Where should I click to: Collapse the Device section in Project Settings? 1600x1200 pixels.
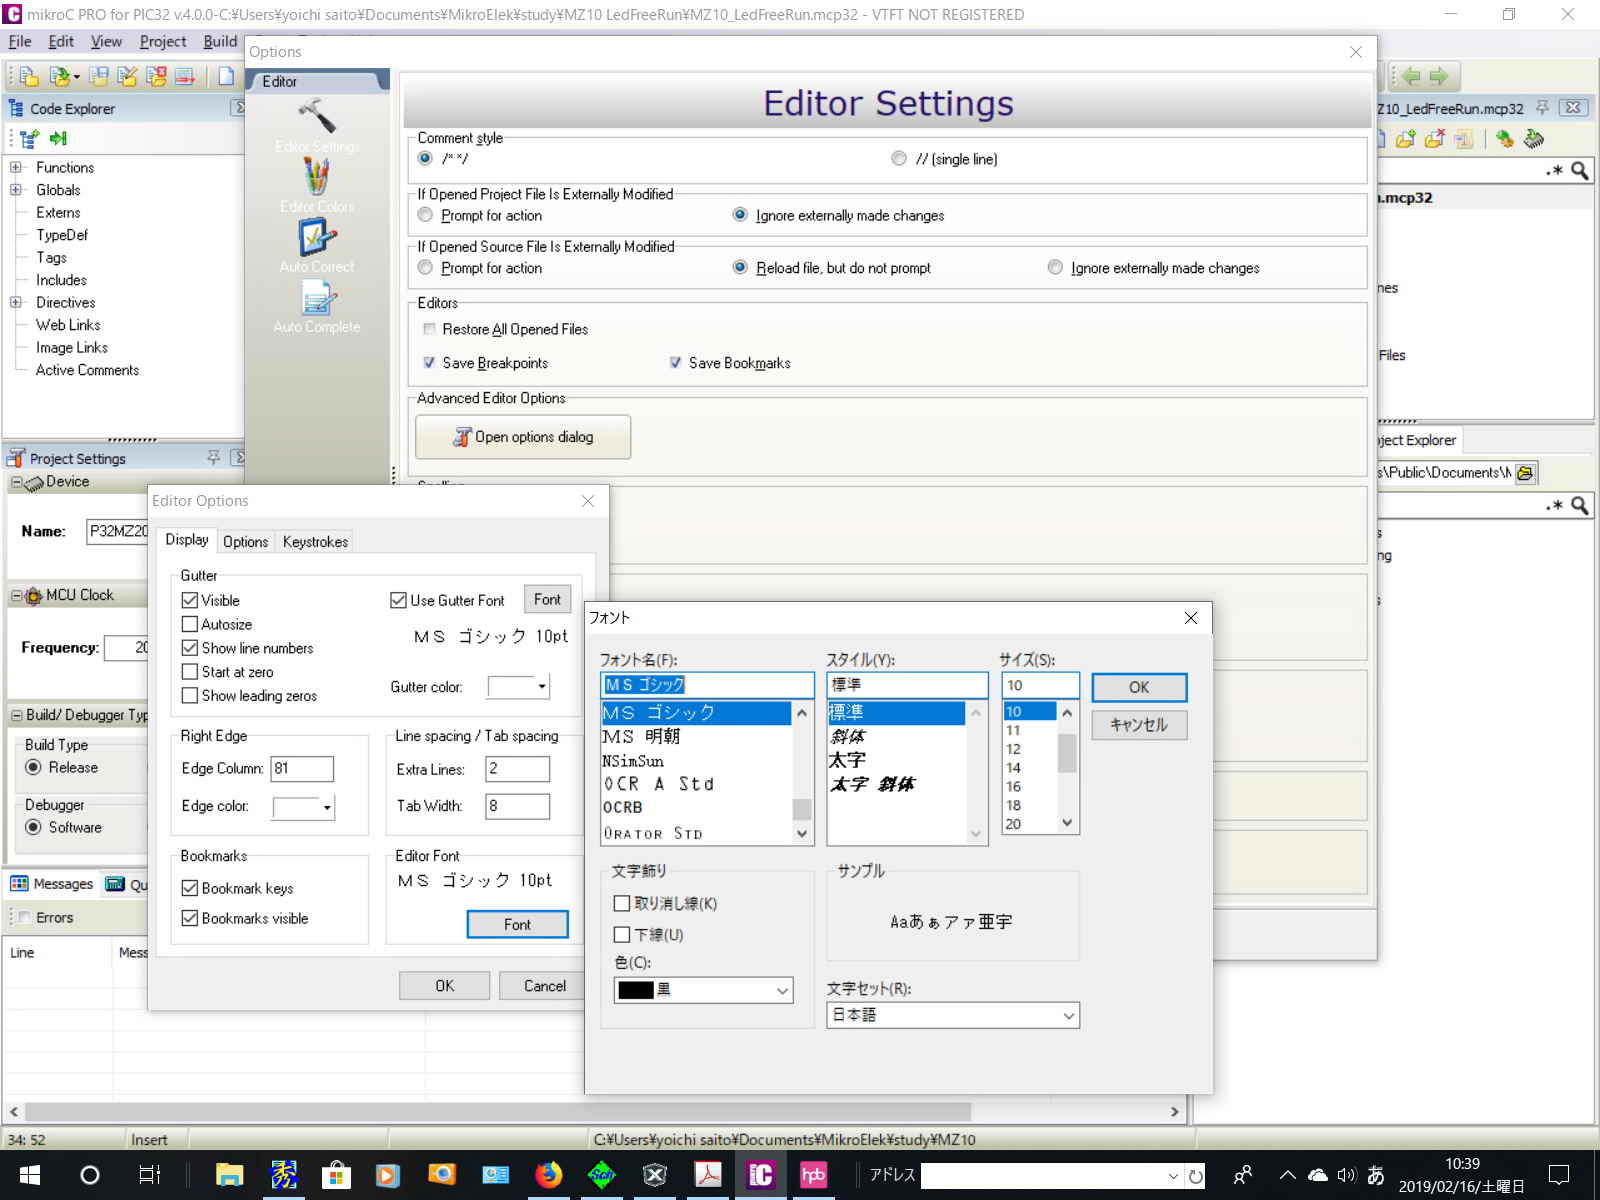pos(17,482)
